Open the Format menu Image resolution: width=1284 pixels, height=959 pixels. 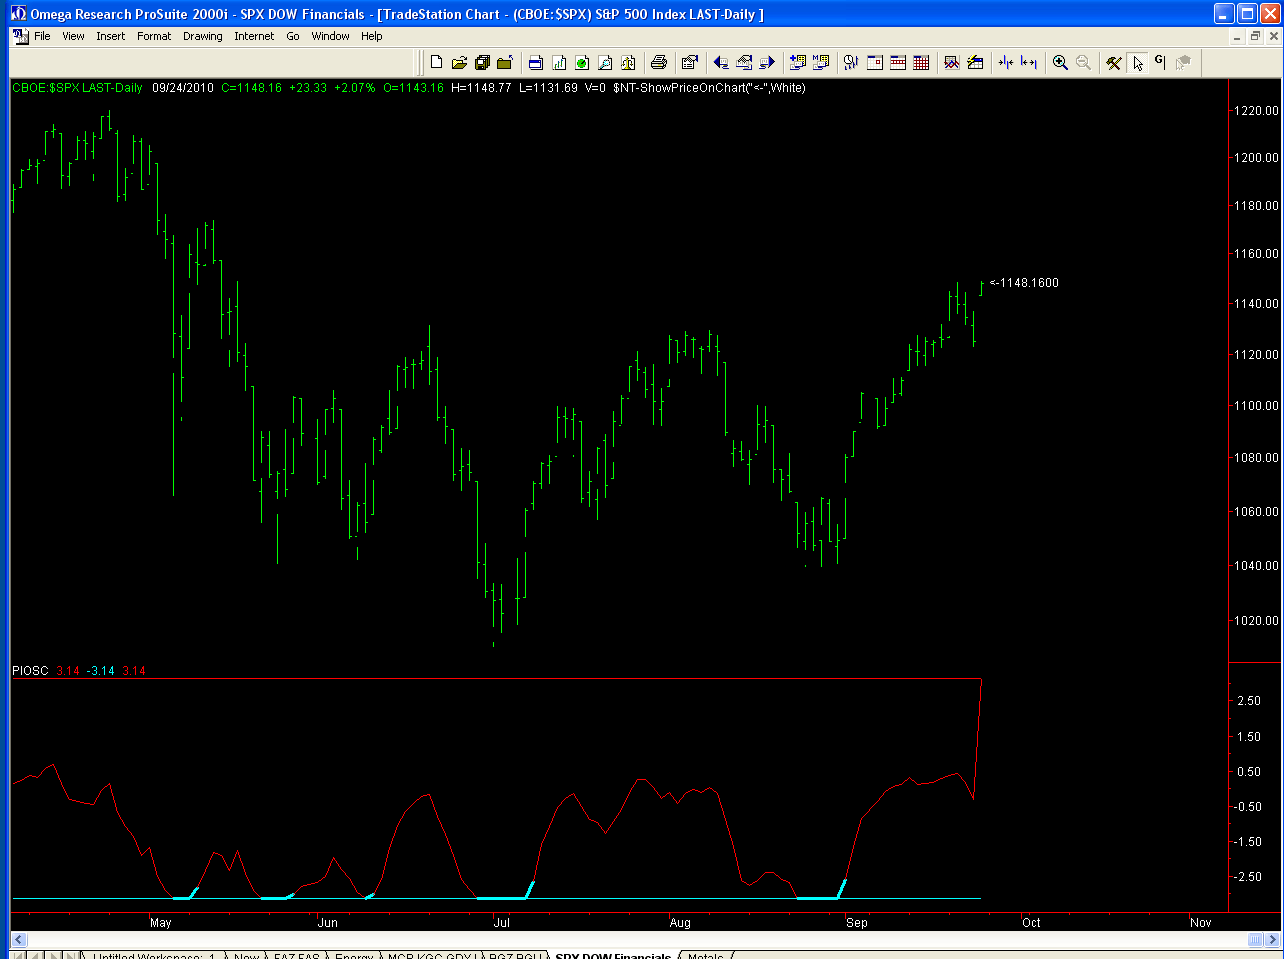click(154, 36)
